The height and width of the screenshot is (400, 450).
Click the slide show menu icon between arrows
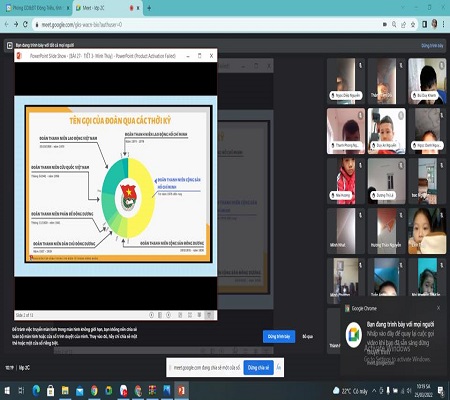[x=160, y=315]
